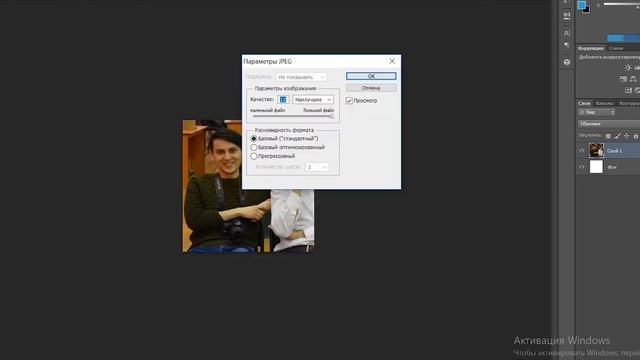Click lock all padlock icon
The image size is (640, 360).
pyautogui.click(x=636, y=136)
